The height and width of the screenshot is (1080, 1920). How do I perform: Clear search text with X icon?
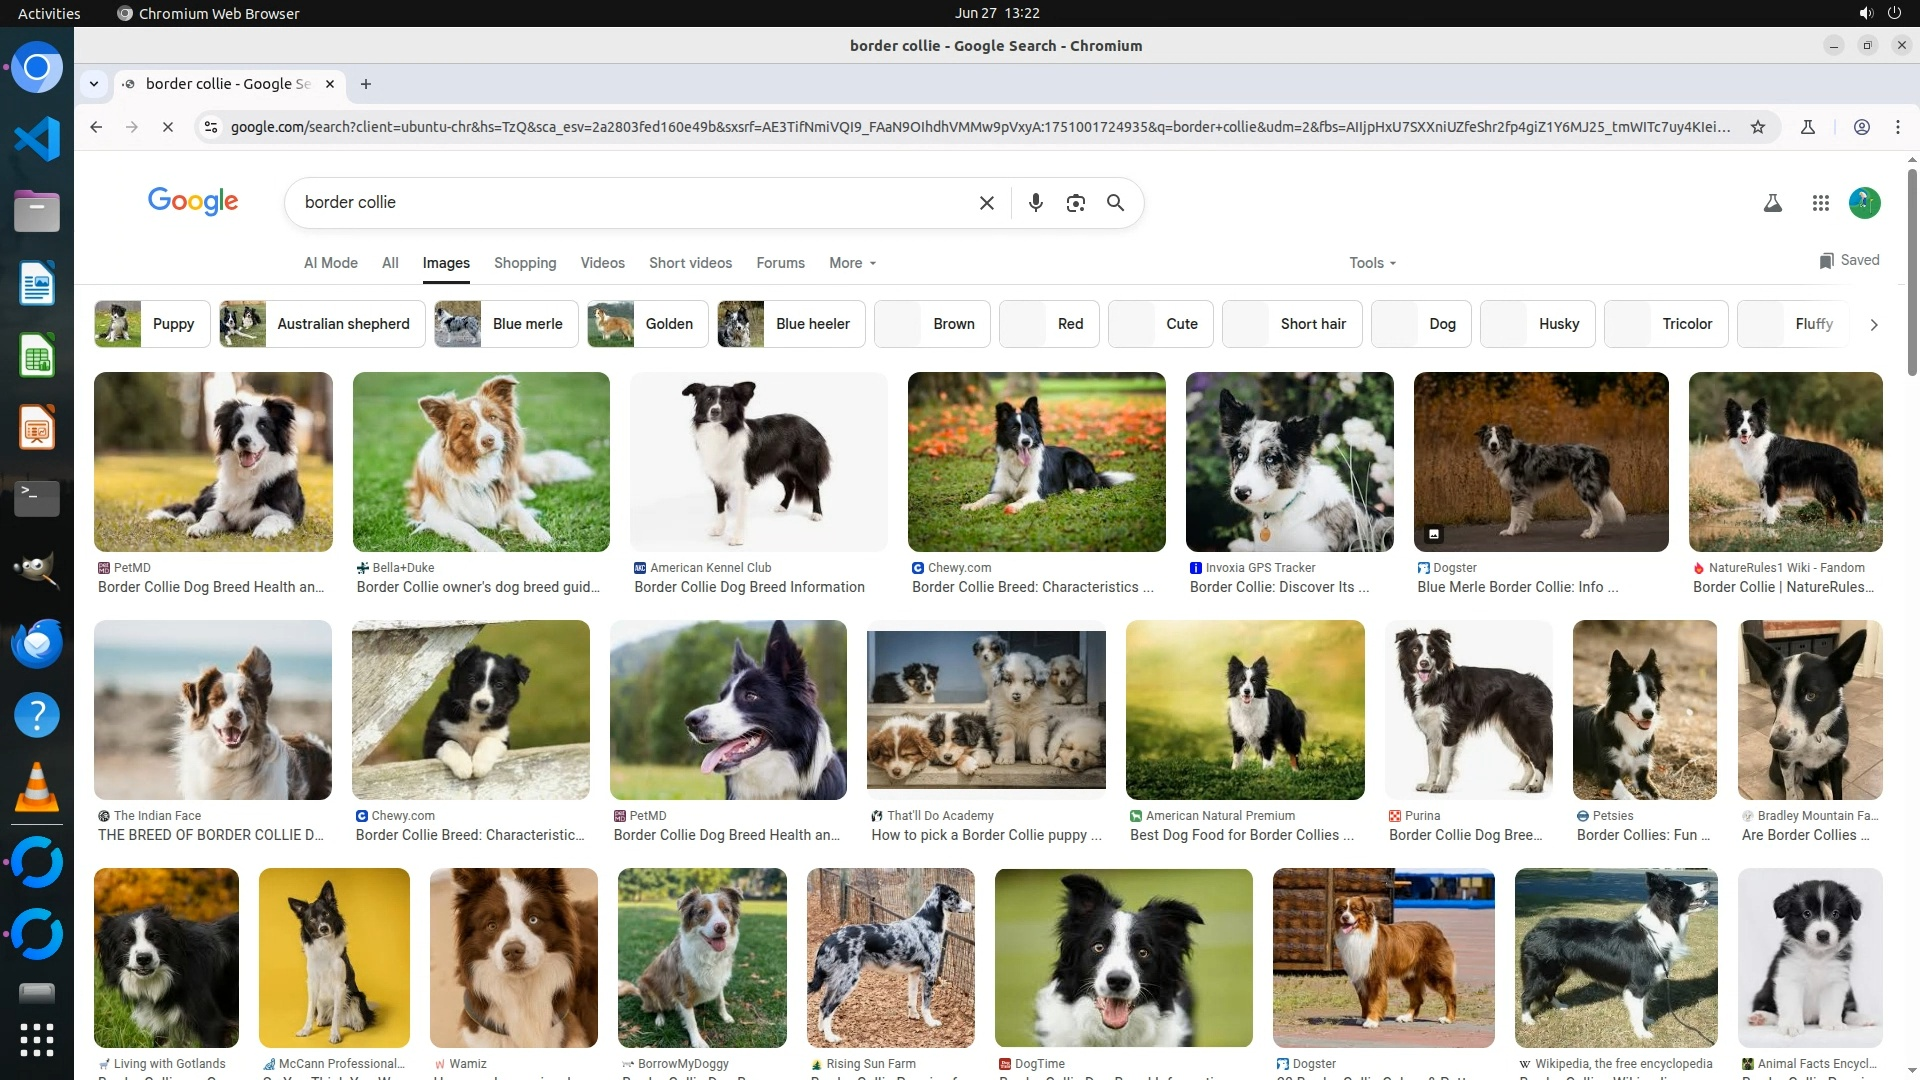pyautogui.click(x=986, y=203)
